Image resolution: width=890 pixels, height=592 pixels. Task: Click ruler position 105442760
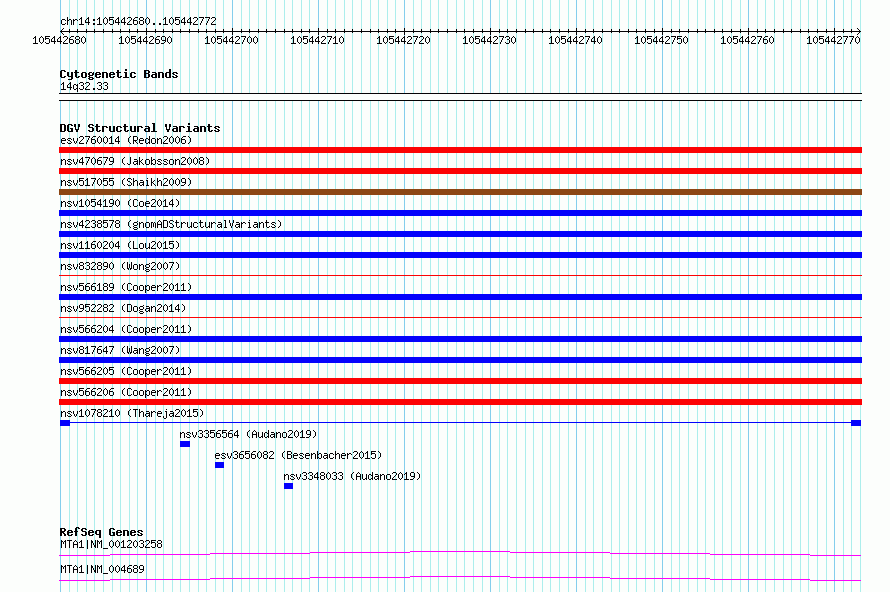click(748, 40)
